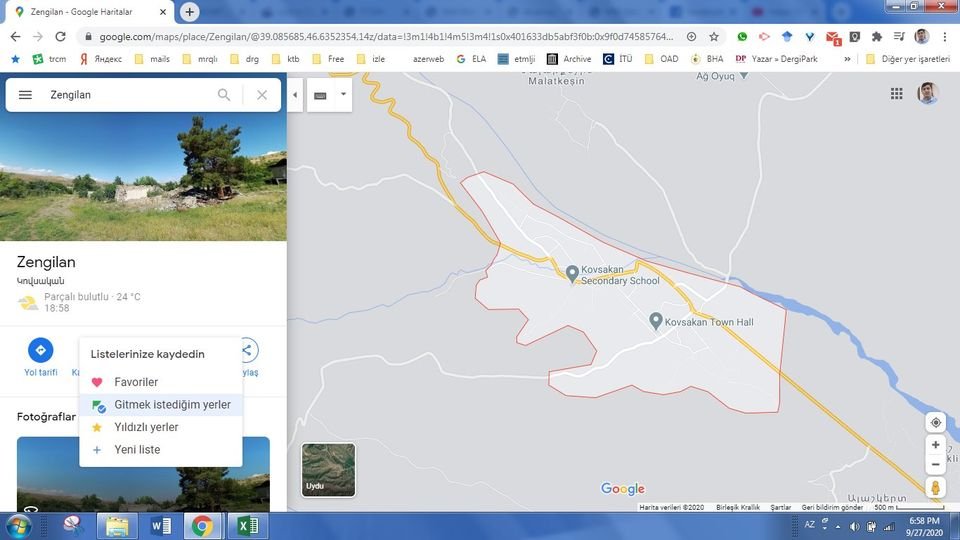Choose Yıldızlı yerler in the list

coord(146,427)
